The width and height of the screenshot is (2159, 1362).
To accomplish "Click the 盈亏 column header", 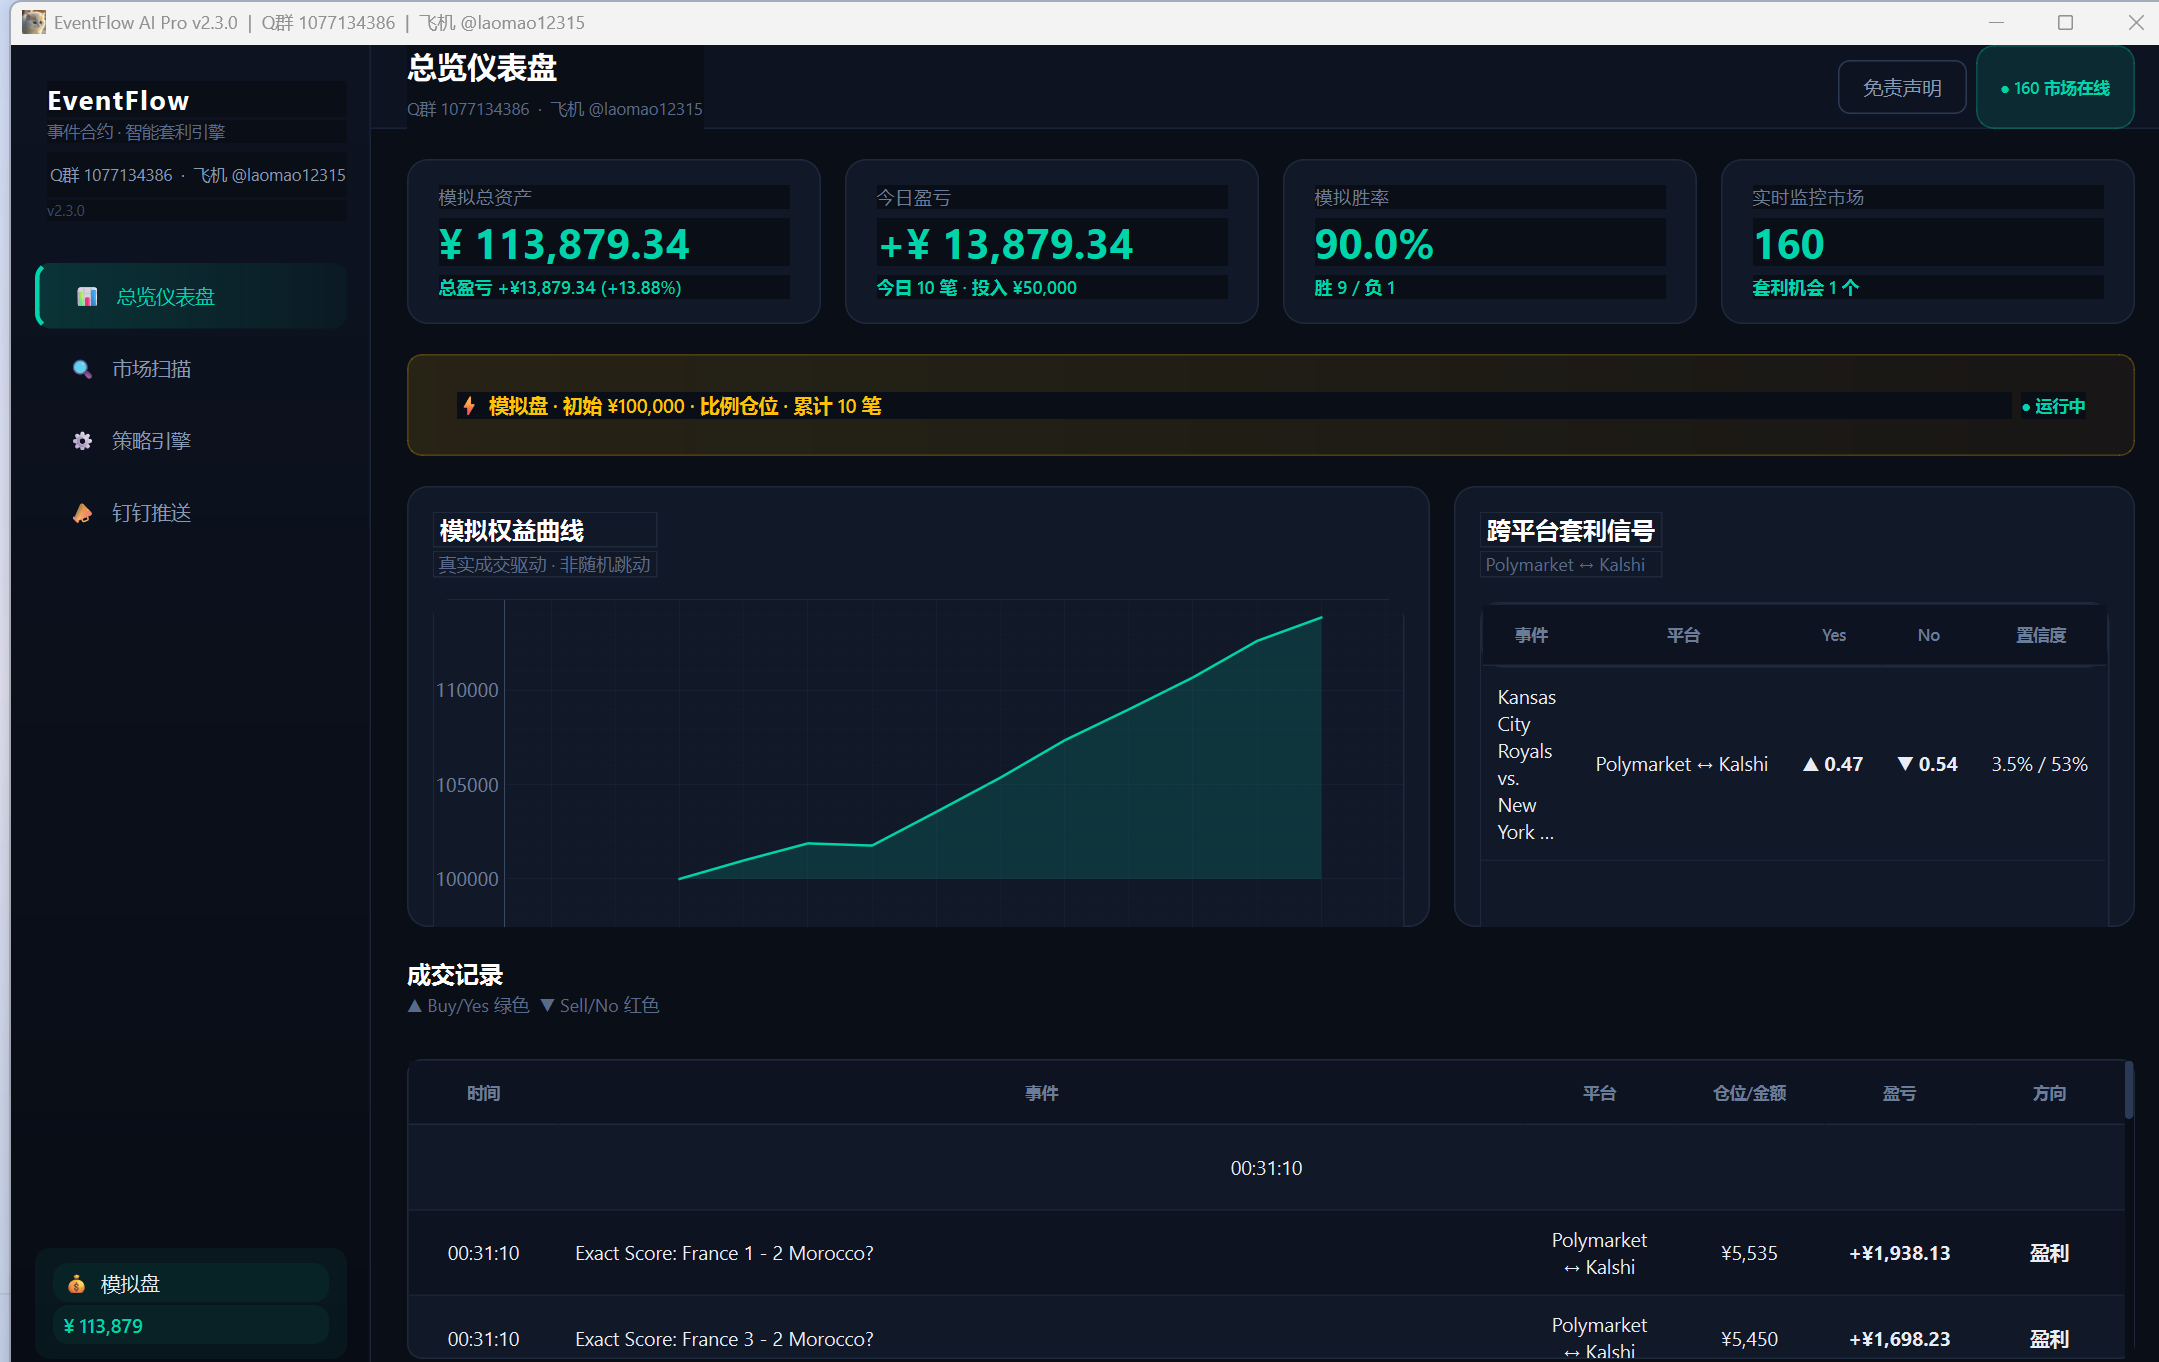I will (1899, 1093).
